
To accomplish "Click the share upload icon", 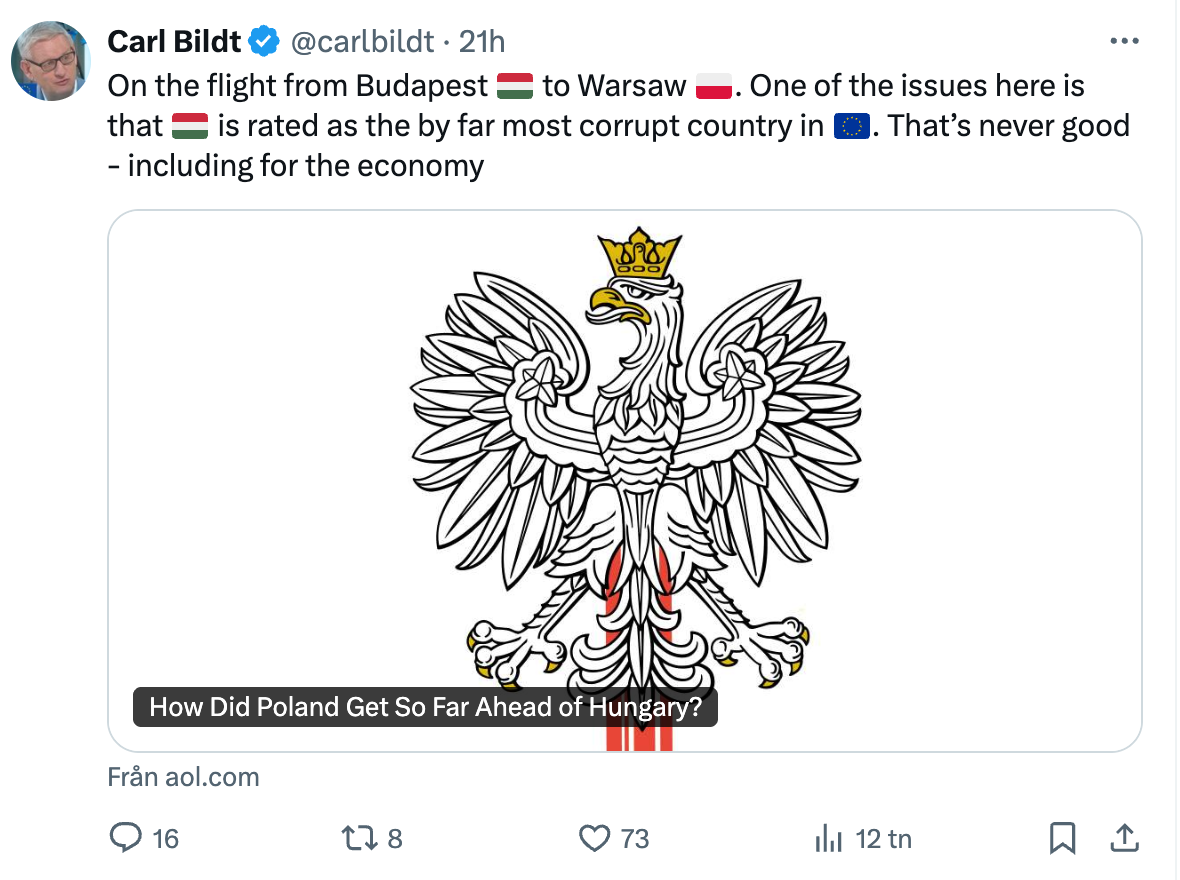I will click(1123, 837).
